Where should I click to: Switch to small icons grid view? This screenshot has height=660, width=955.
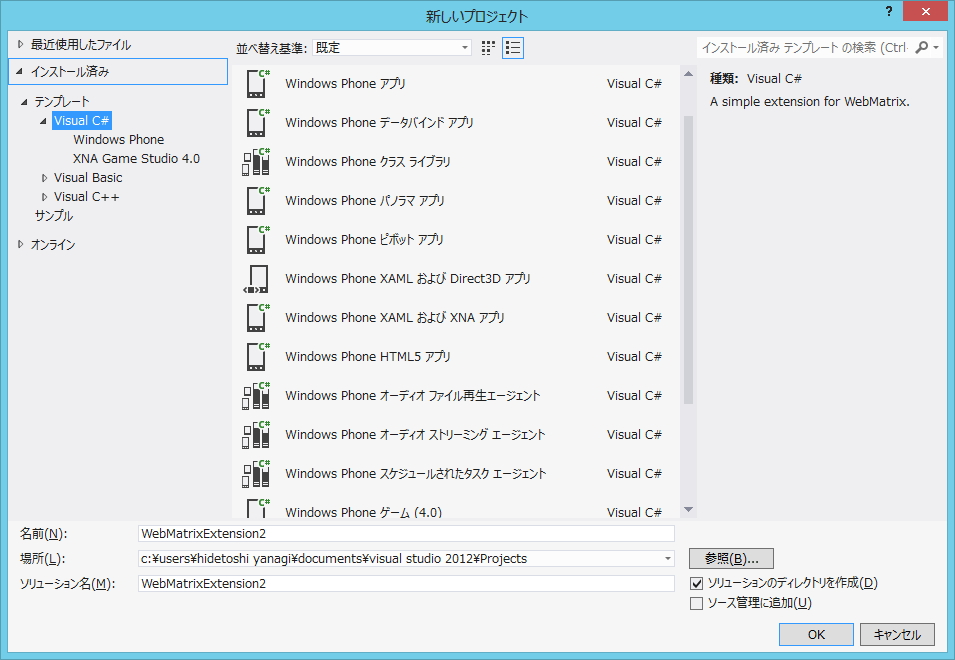488,47
